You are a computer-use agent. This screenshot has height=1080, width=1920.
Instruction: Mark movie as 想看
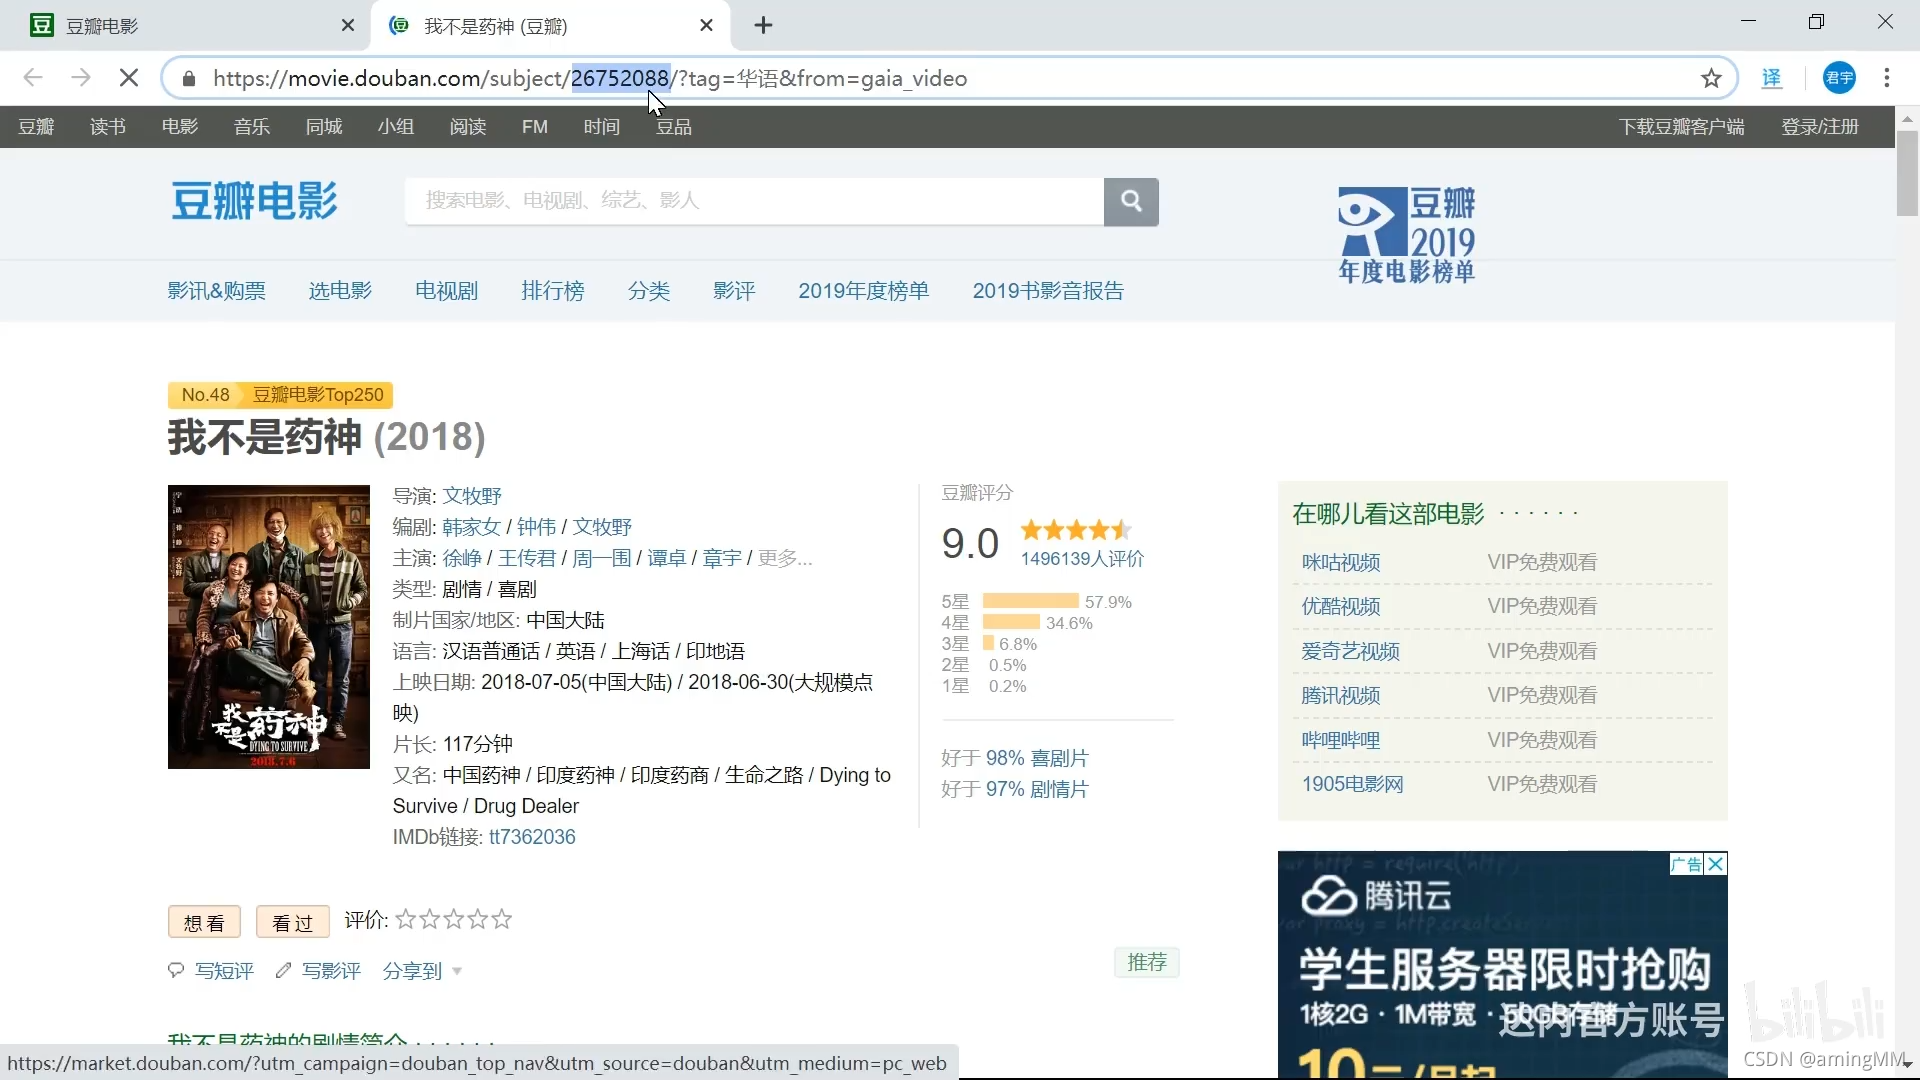[x=204, y=923]
